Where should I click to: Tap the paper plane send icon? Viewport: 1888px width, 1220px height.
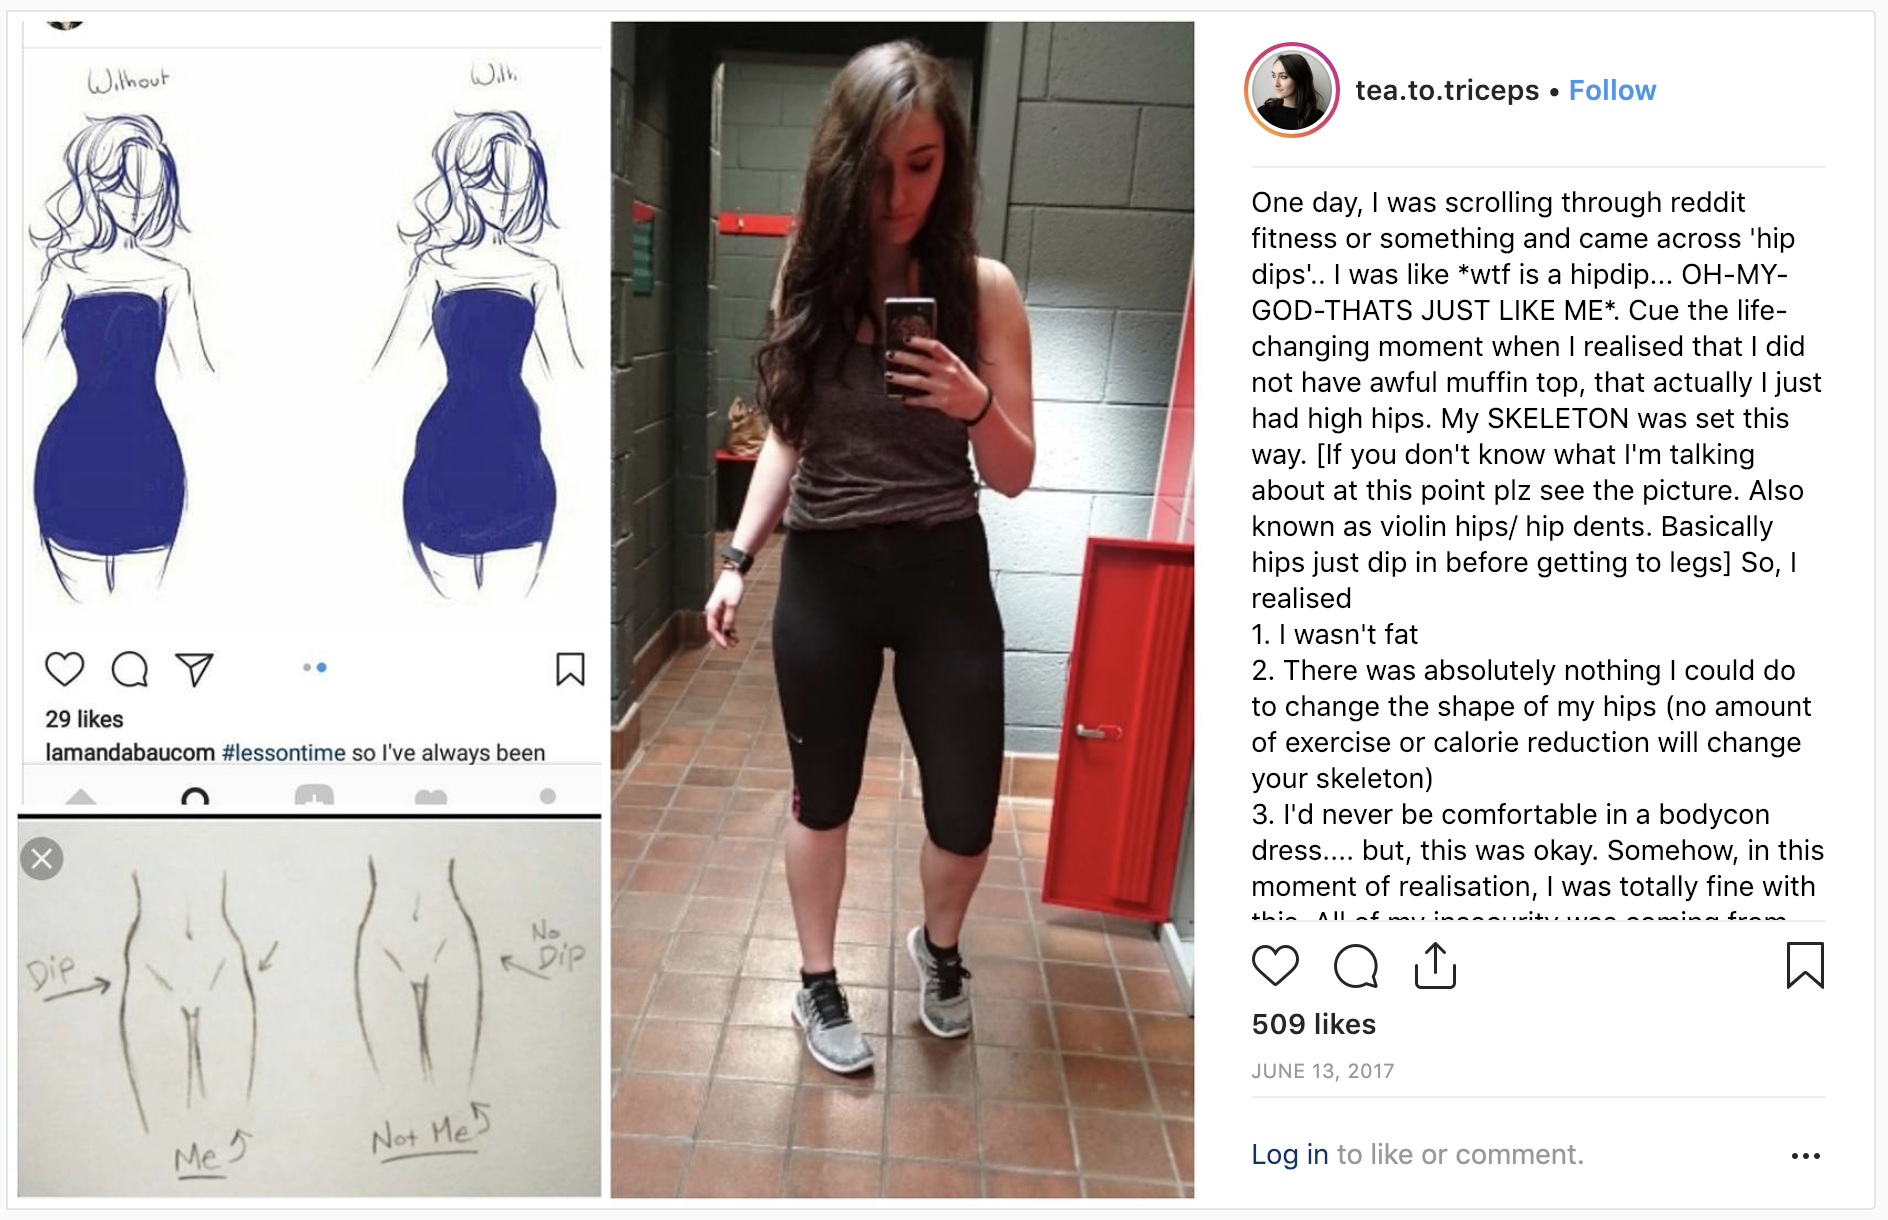click(195, 669)
